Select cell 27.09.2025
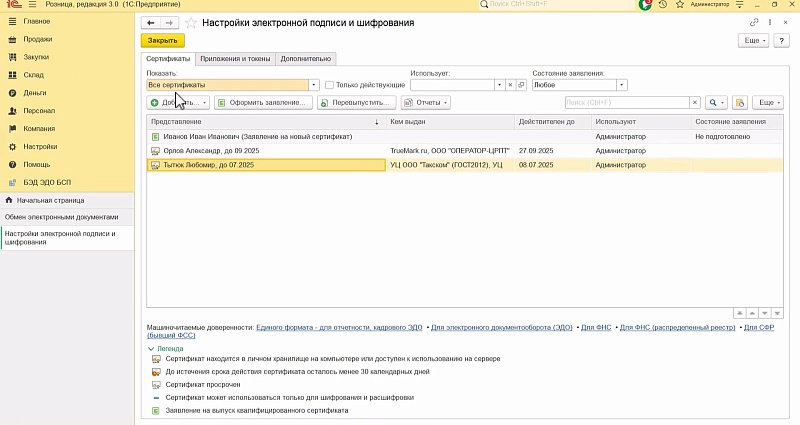Viewport: 800px width, 425px height. [553, 151]
